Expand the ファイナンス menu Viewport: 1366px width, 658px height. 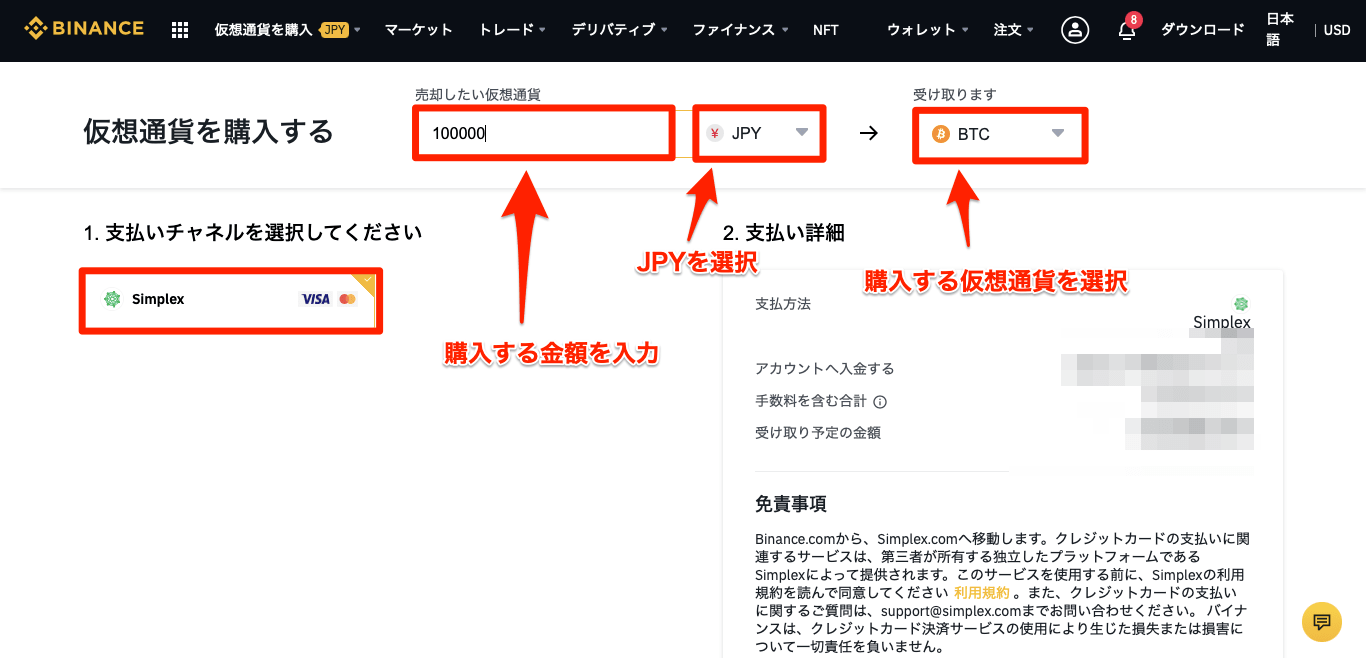click(x=740, y=30)
